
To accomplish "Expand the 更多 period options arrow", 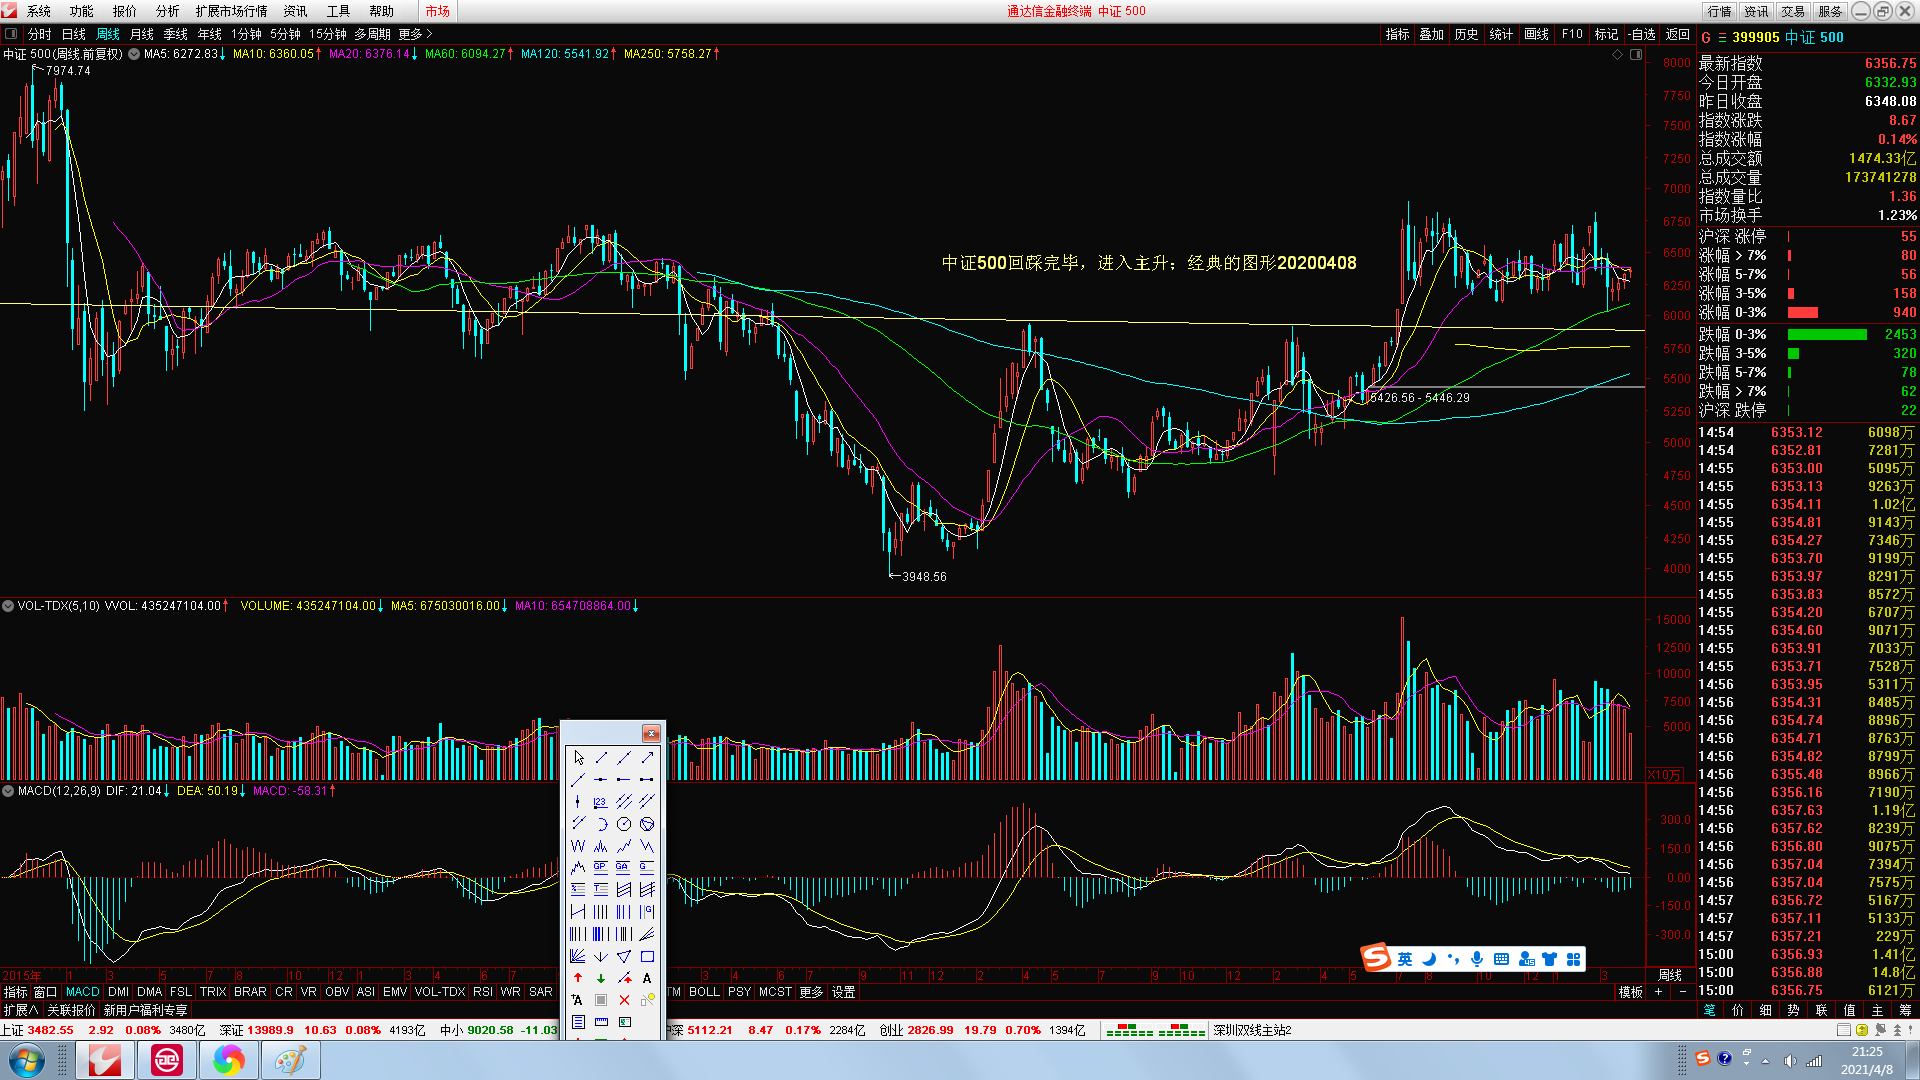I will [430, 34].
